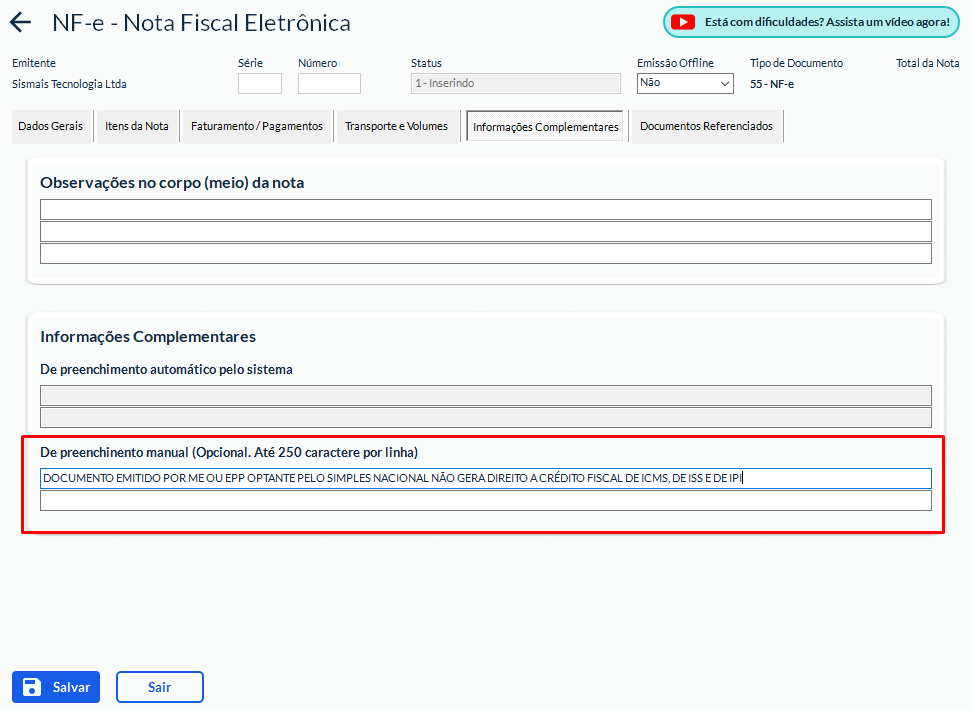Focus the third Observações no corpo line
The image size is (972, 711).
point(486,254)
